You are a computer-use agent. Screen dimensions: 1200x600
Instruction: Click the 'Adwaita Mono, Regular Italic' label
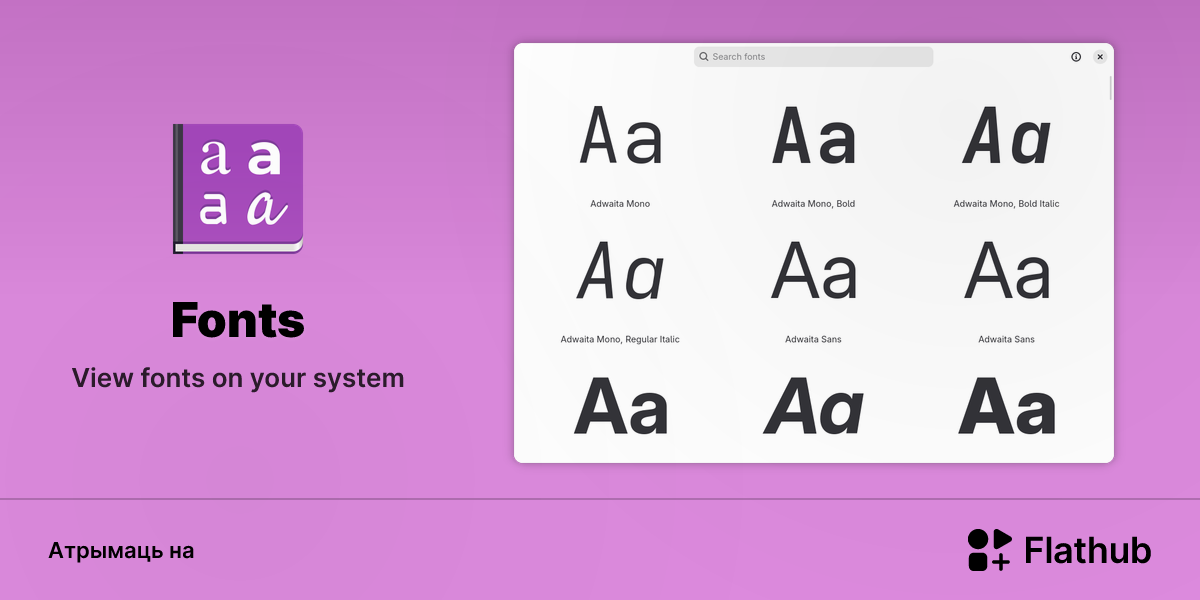point(620,340)
